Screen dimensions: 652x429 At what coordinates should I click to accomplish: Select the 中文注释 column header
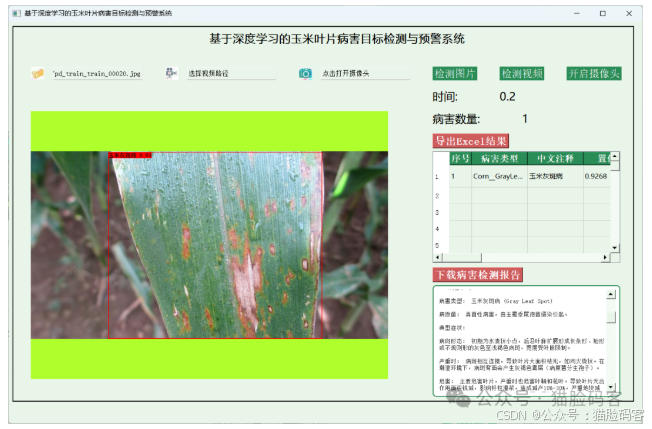coord(556,158)
